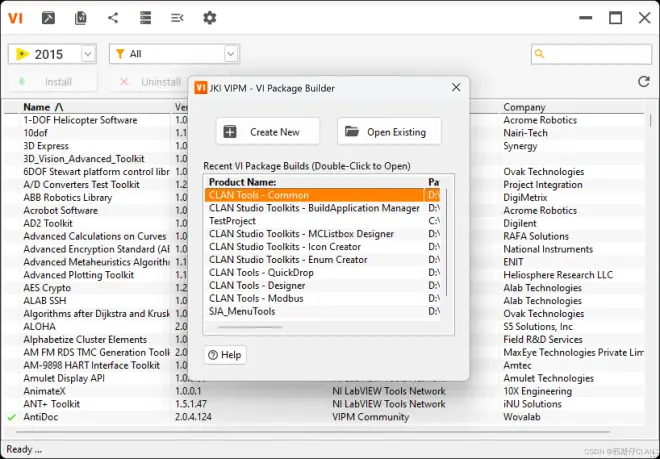The width and height of the screenshot is (660, 459).
Task: Select the 10dof package row
Action: (x=36, y=133)
